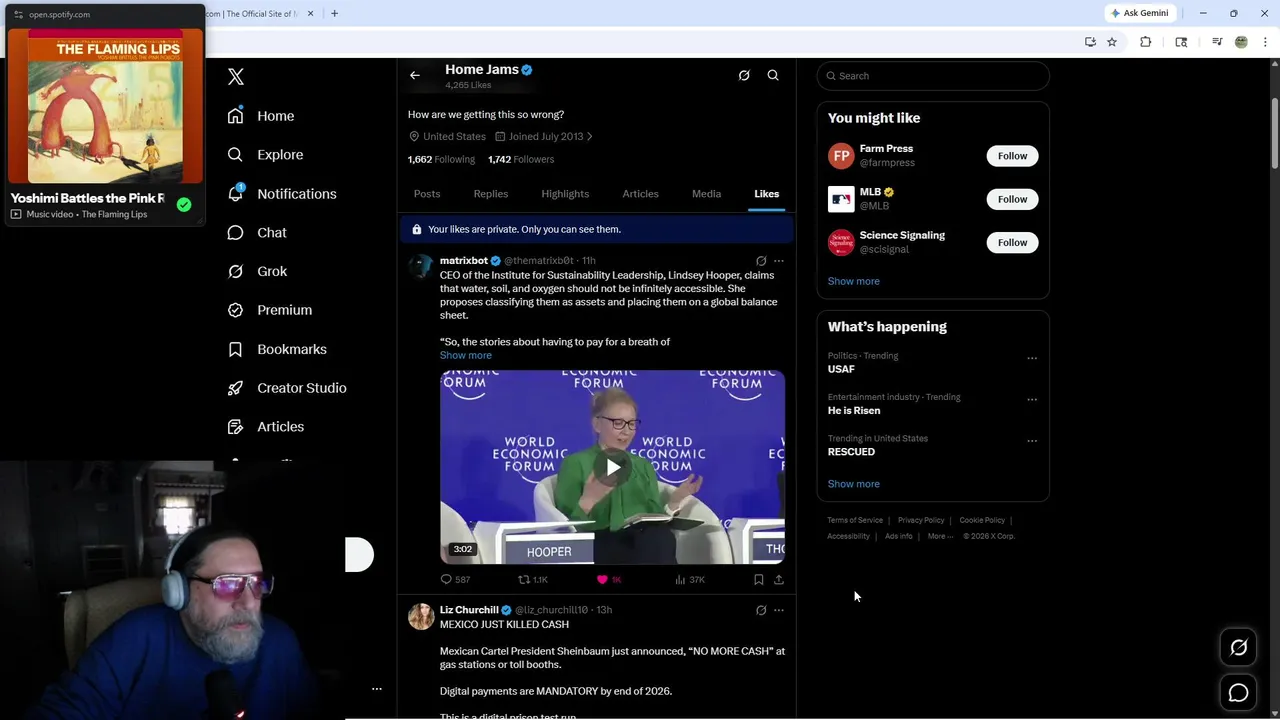Expand truncated matrixbot post text
The width and height of the screenshot is (1280, 720).
coord(465,355)
